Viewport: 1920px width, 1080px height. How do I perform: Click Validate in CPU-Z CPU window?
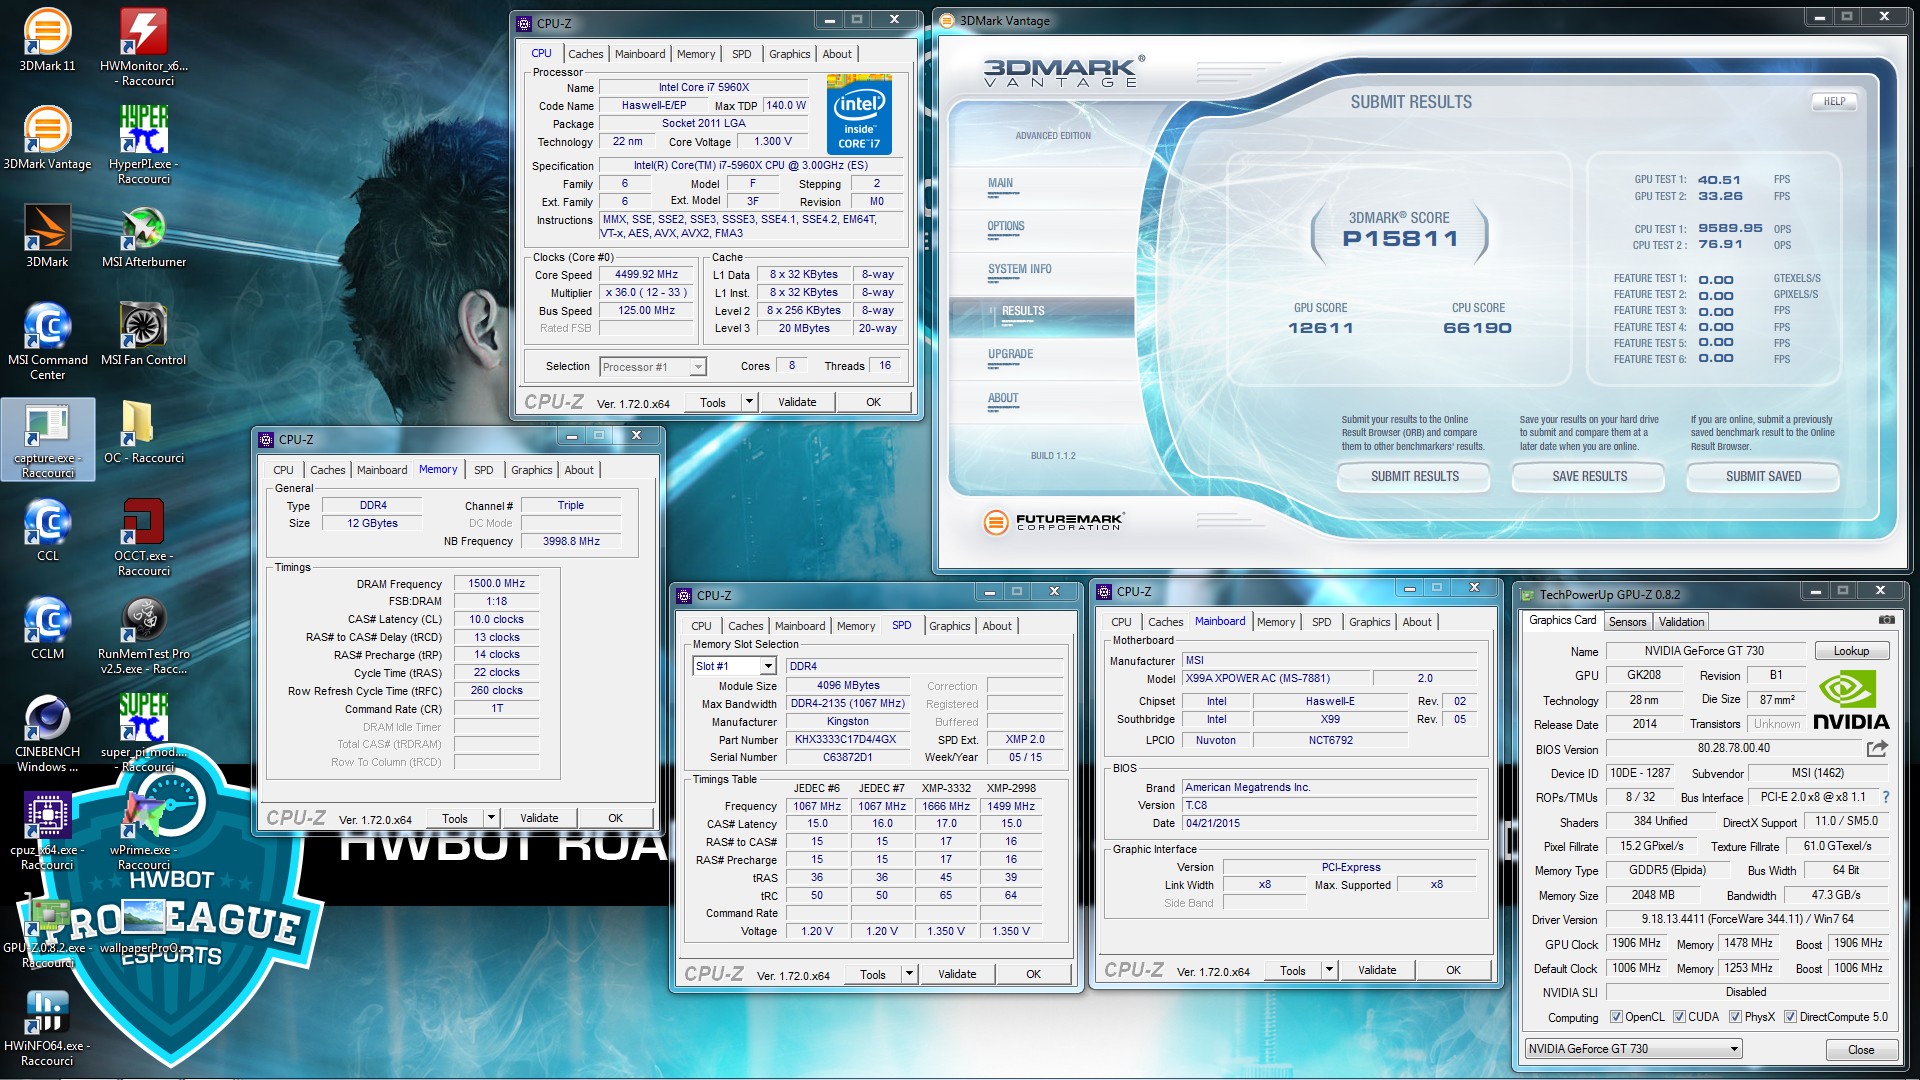797,402
